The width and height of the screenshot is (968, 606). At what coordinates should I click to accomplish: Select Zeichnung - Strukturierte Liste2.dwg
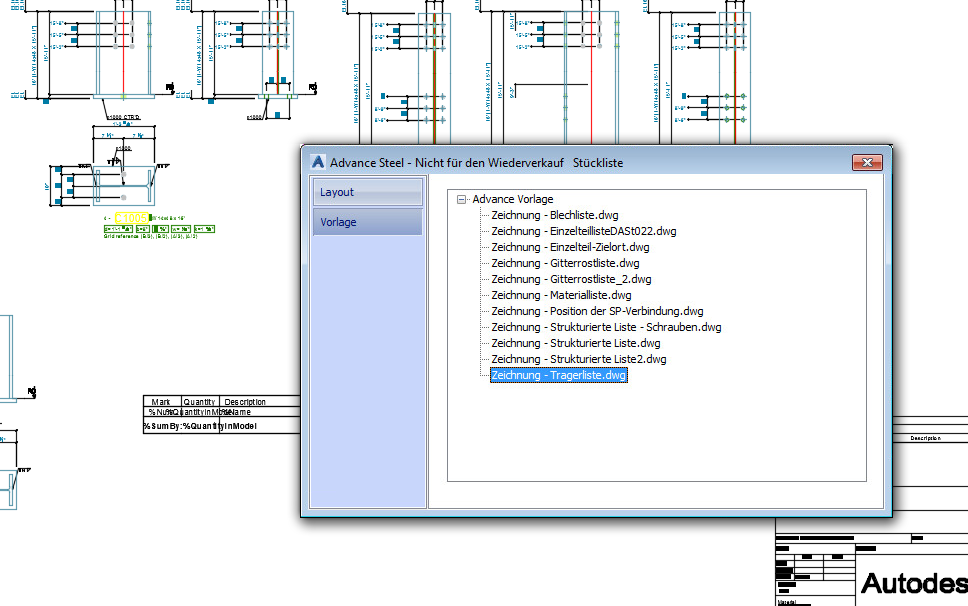pyautogui.click(x=578, y=360)
